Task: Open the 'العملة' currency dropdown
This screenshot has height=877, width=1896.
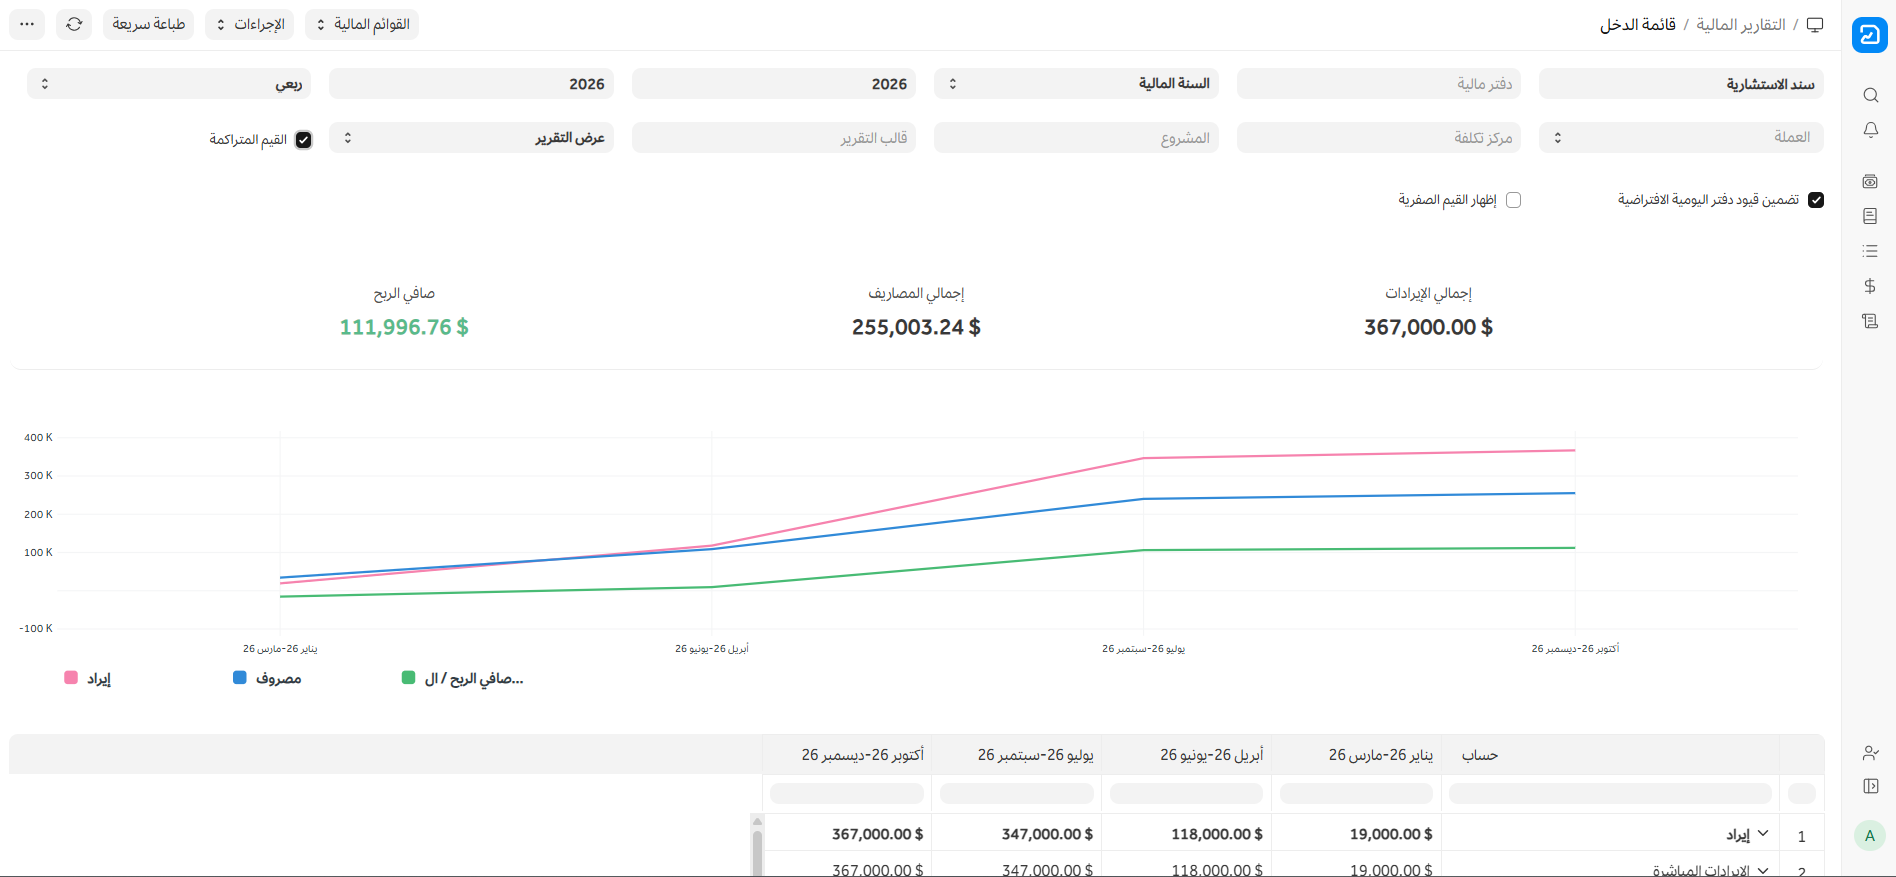Action: (1681, 137)
